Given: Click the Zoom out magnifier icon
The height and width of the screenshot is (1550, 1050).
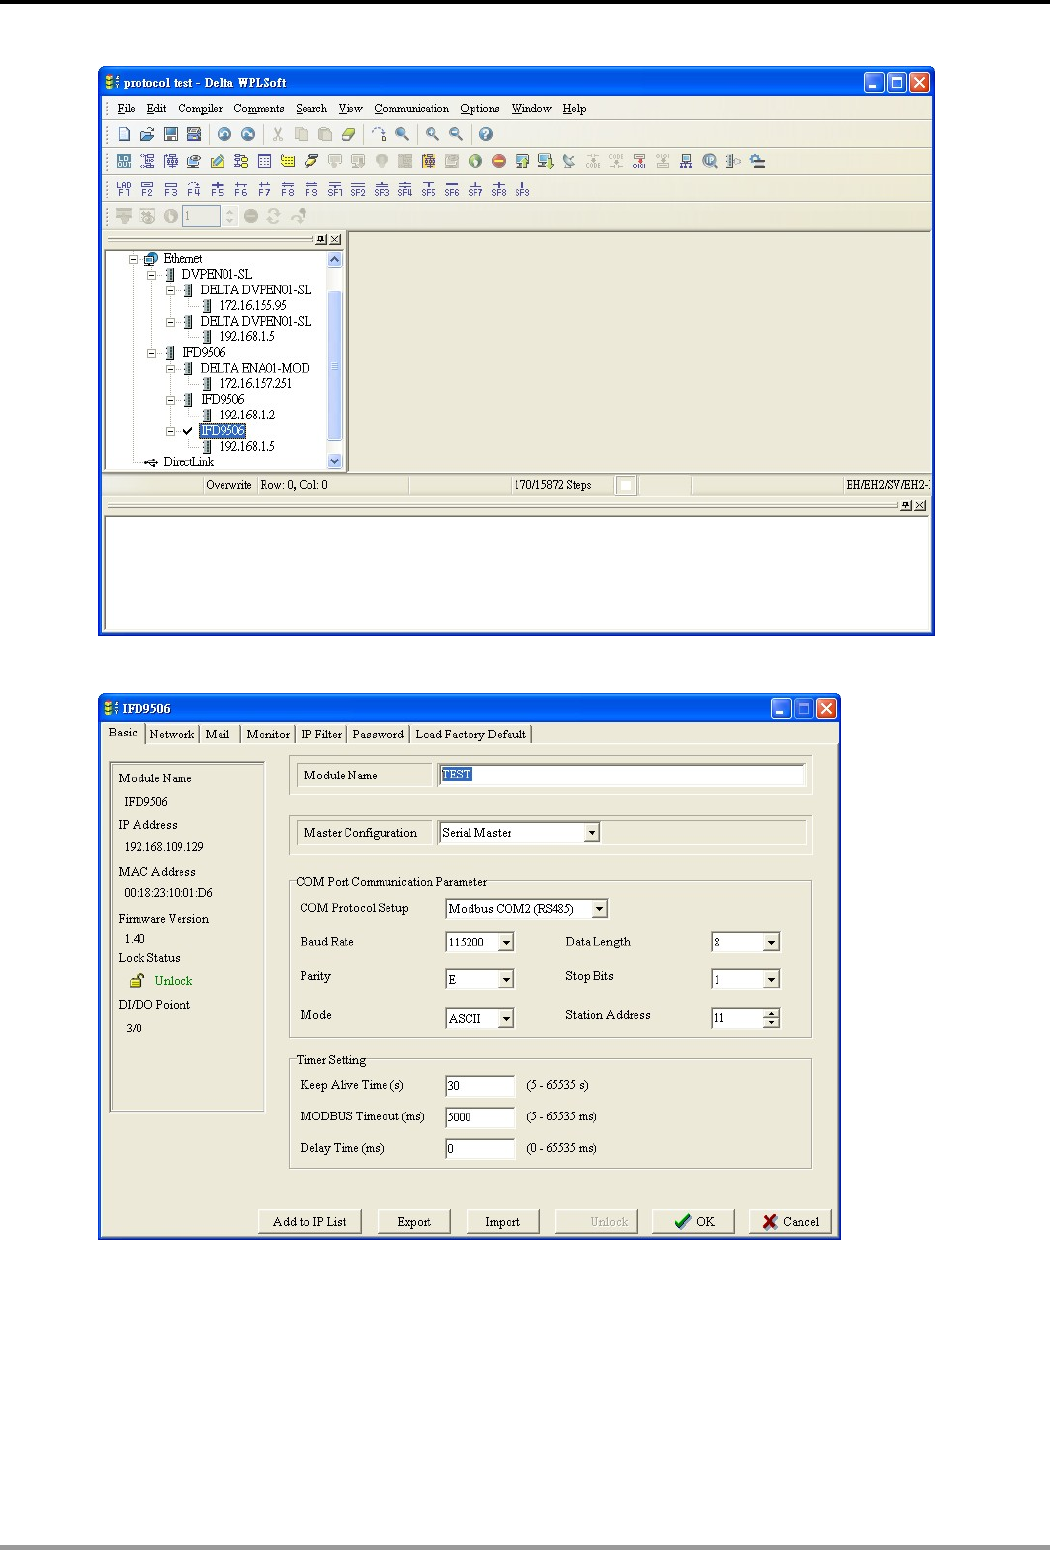Looking at the screenshot, I should [456, 134].
